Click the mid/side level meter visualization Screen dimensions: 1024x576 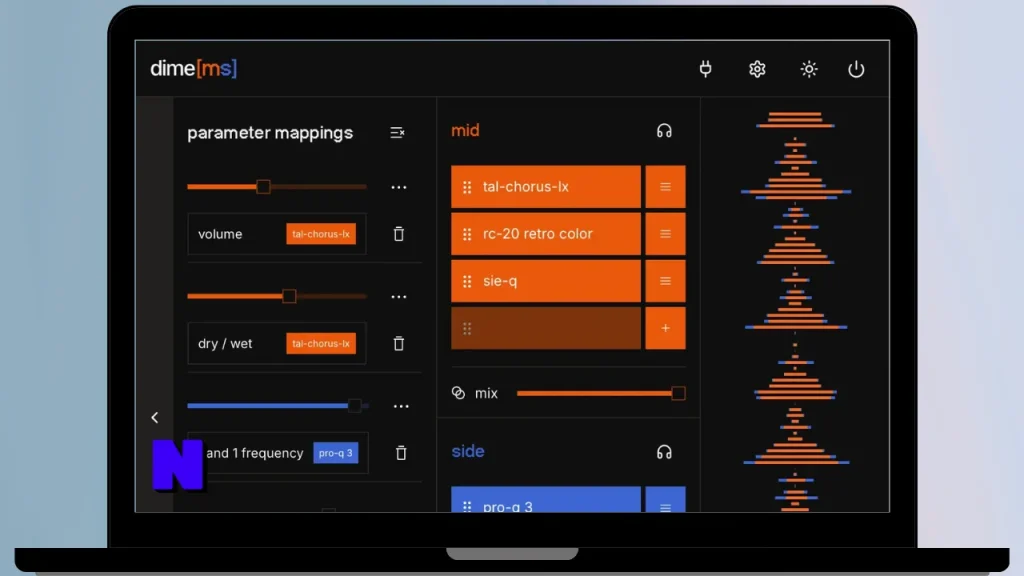(795, 310)
